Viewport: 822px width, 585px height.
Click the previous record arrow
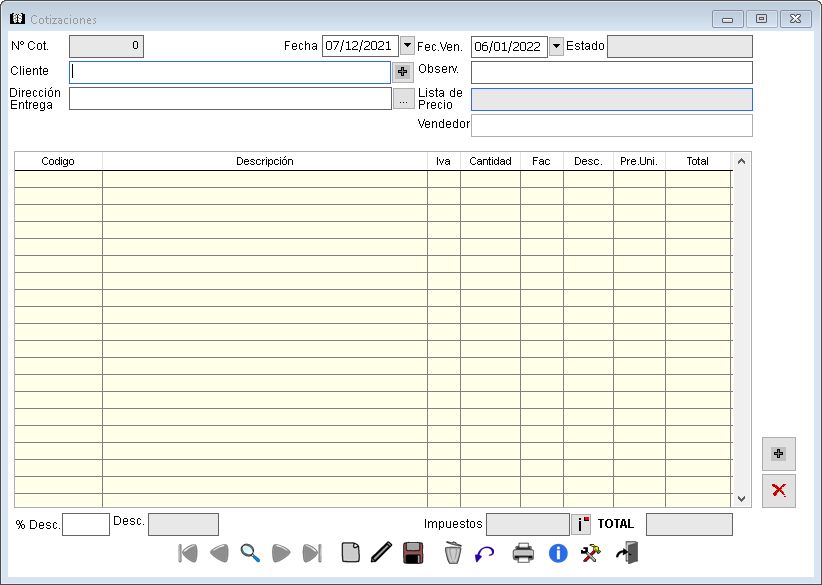(219, 553)
